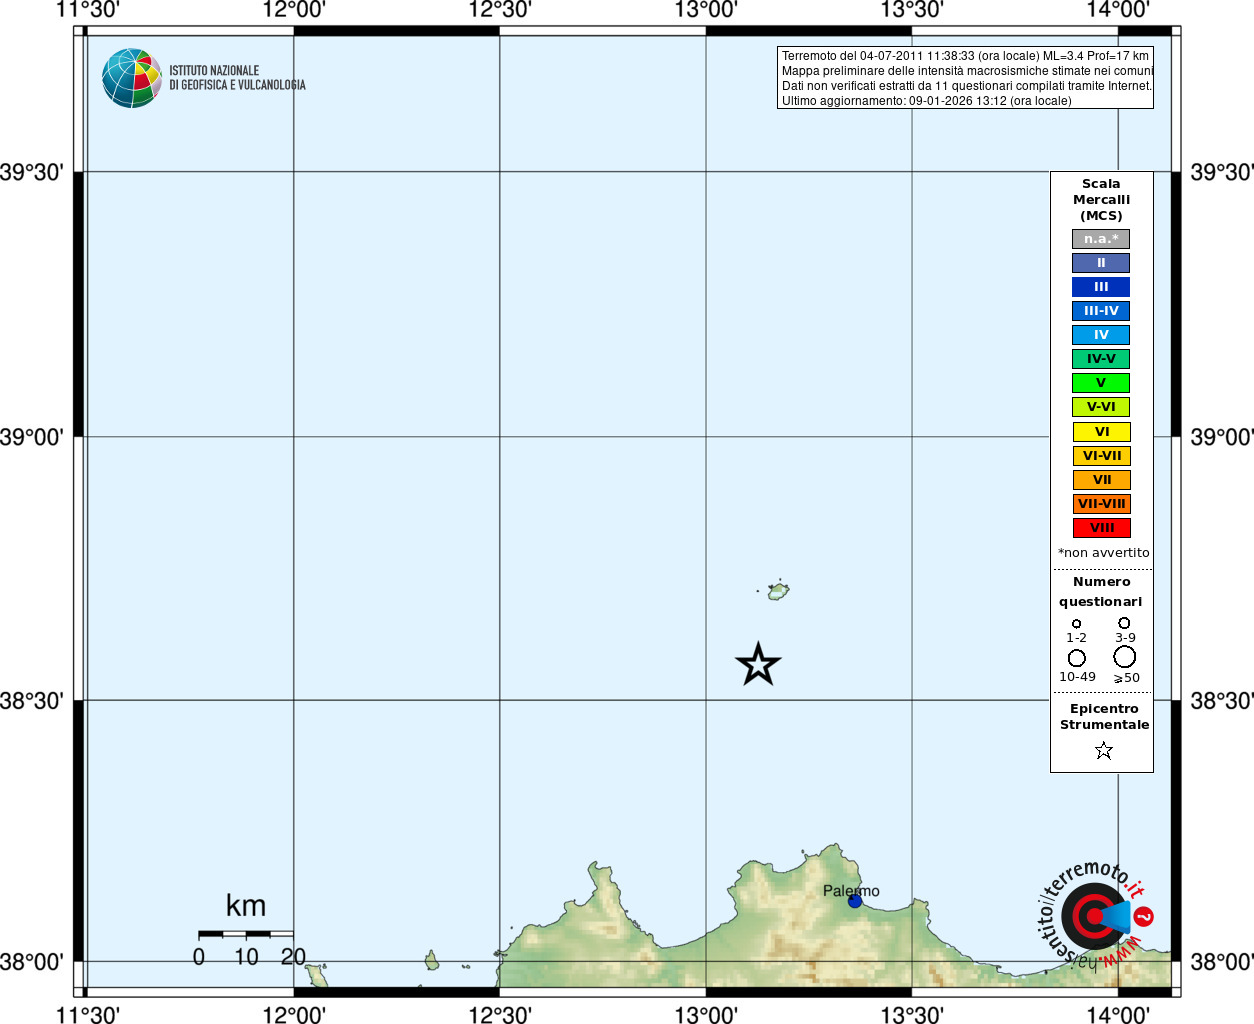Click the star symbol in the legend
Image resolution: width=1254 pixels, height=1024 pixels.
[x=1104, y=750]
